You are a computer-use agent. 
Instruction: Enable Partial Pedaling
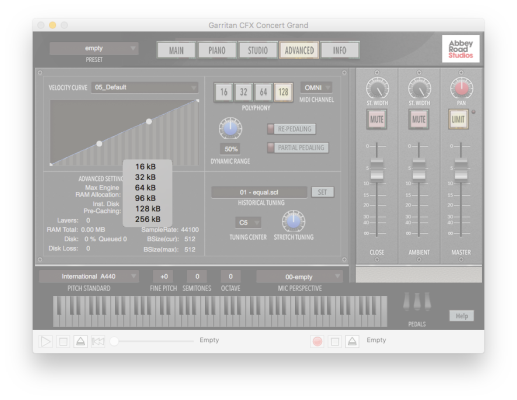(x=298, y=148)
